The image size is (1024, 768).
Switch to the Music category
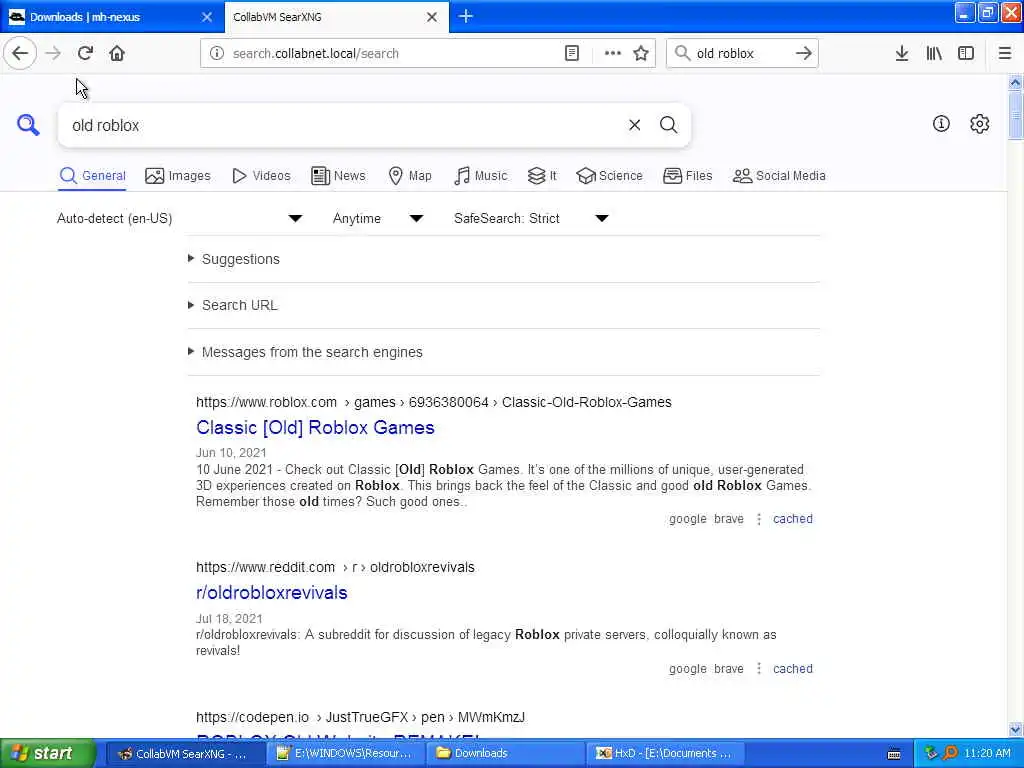click(480, 176)
